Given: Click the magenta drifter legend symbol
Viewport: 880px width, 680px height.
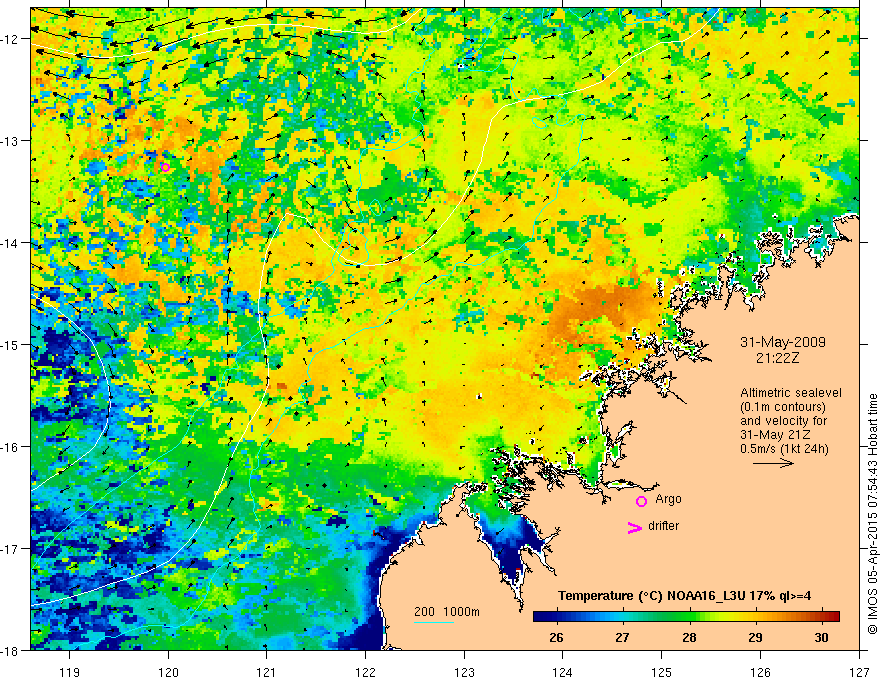Looking at the screenshot, I should [634, 527].
